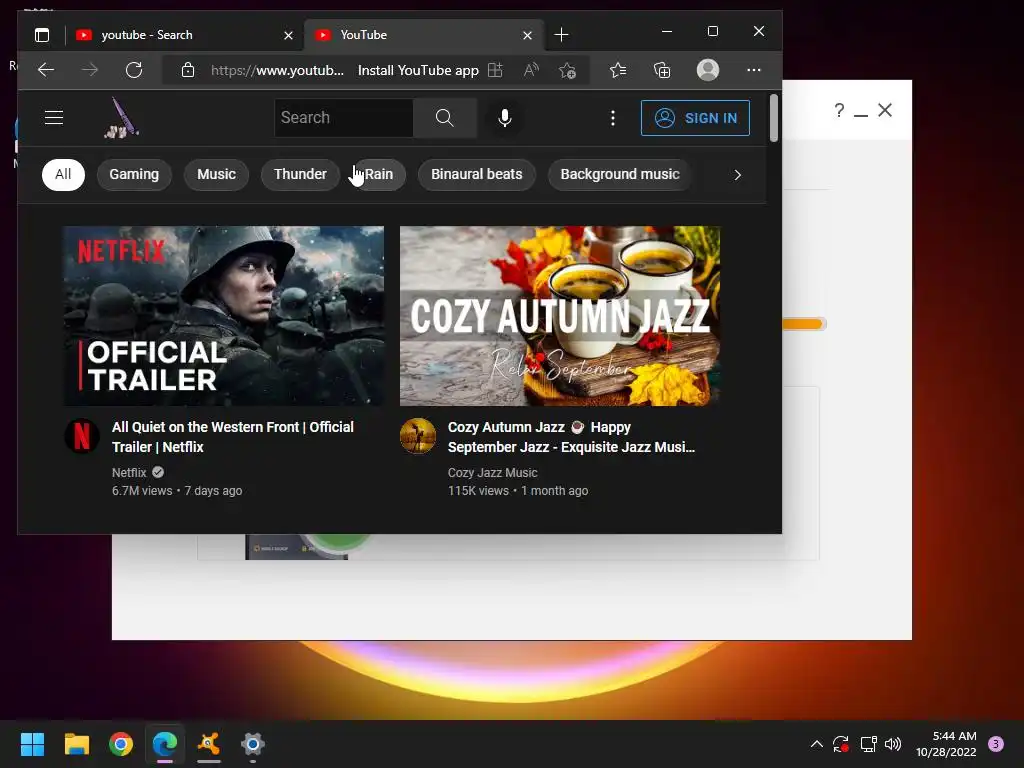View site information via lock icon

(x=188, y=70)
